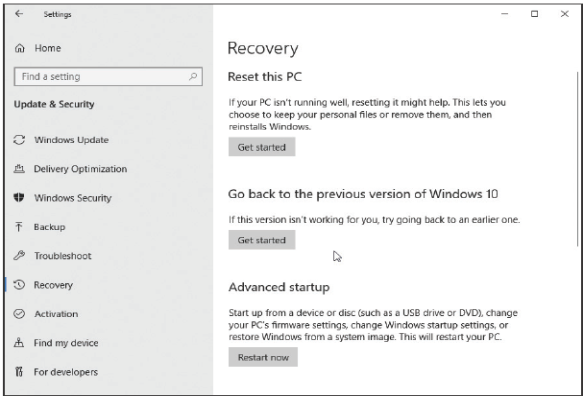
Task: Click the Find my device icon
Action: 19,342
